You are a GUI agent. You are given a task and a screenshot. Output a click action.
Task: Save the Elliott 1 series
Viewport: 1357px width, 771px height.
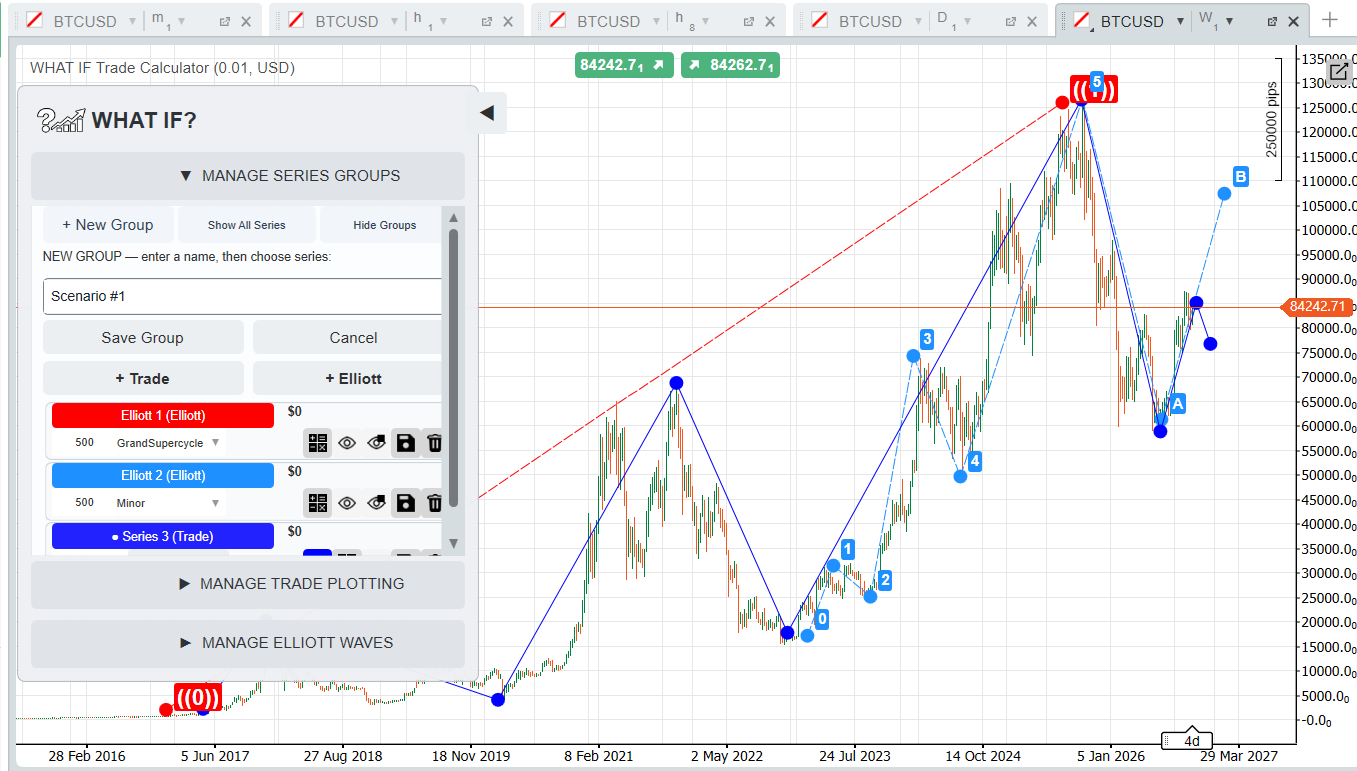(x=405, y=443)
